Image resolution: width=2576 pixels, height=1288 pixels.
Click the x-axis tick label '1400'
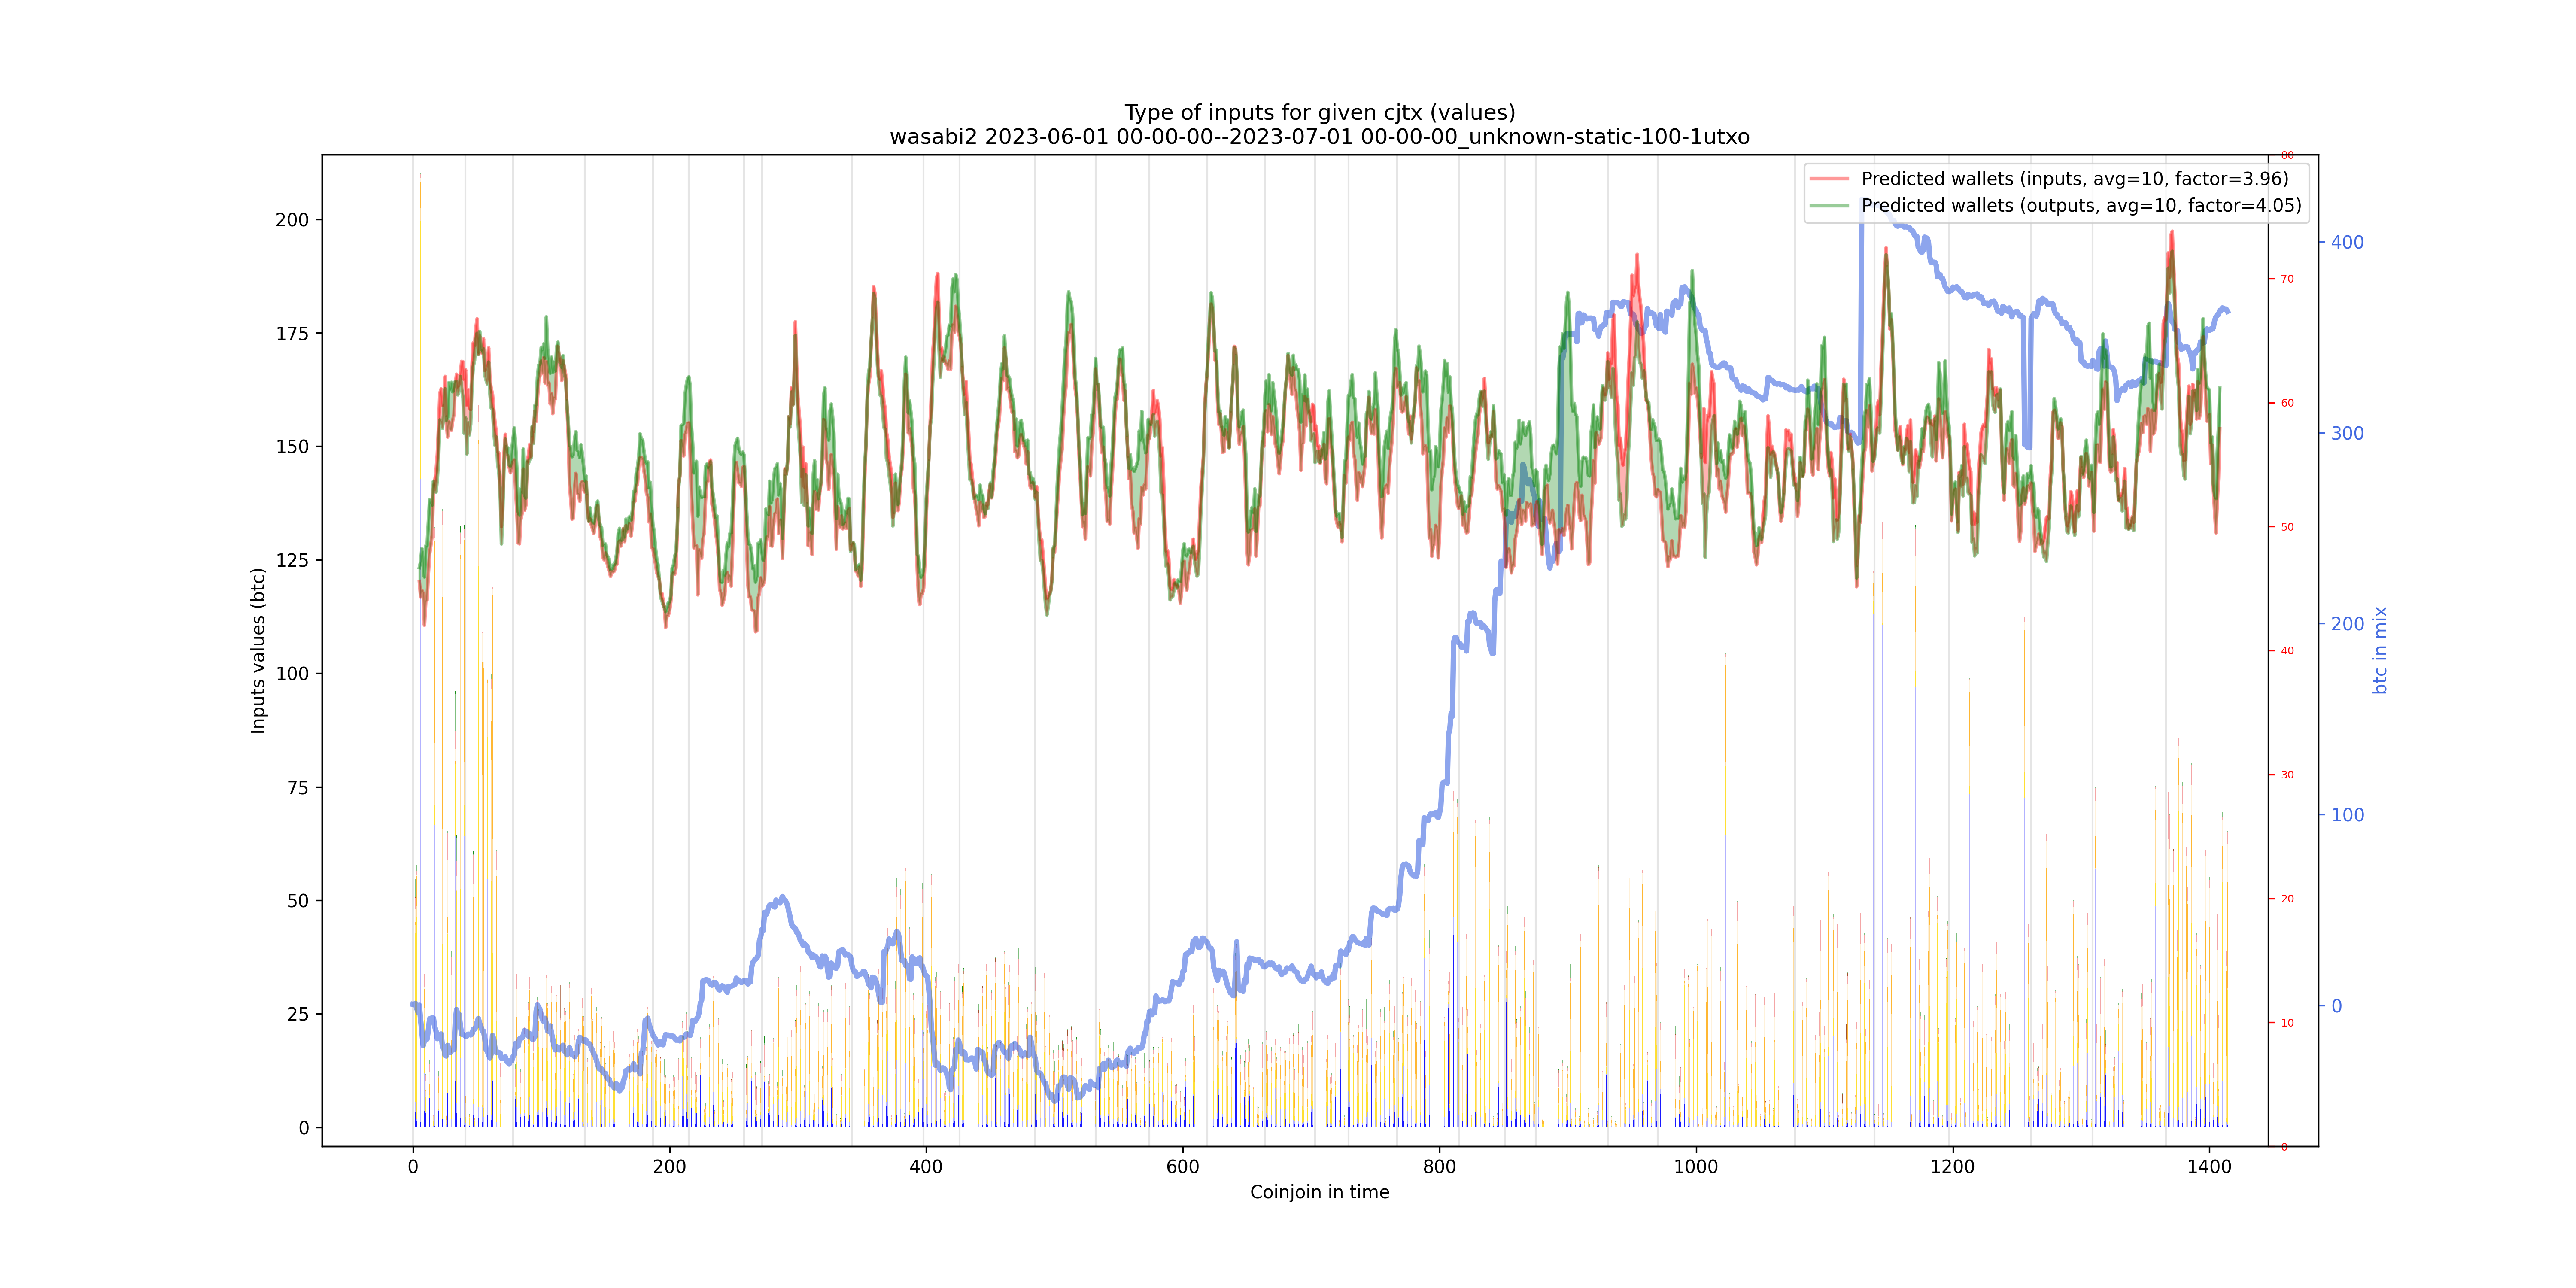[2209, 1166]
